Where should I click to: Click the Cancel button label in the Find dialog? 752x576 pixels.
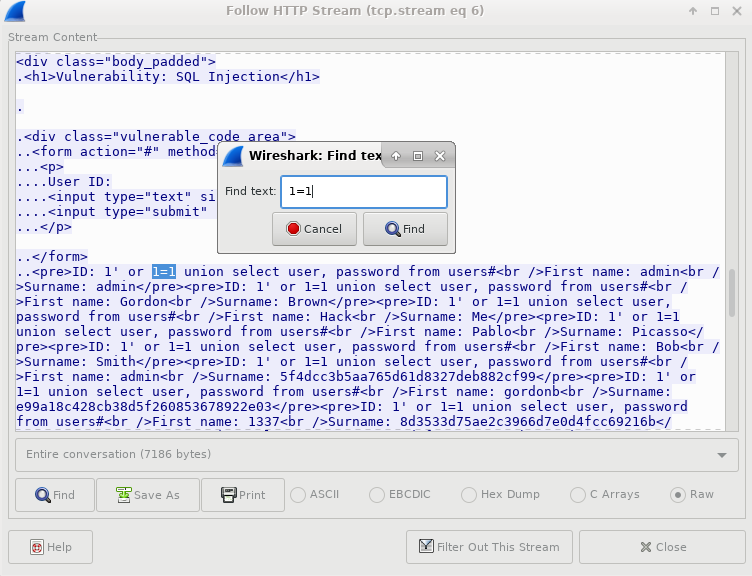pyautogui.click(x=323, y=229)
